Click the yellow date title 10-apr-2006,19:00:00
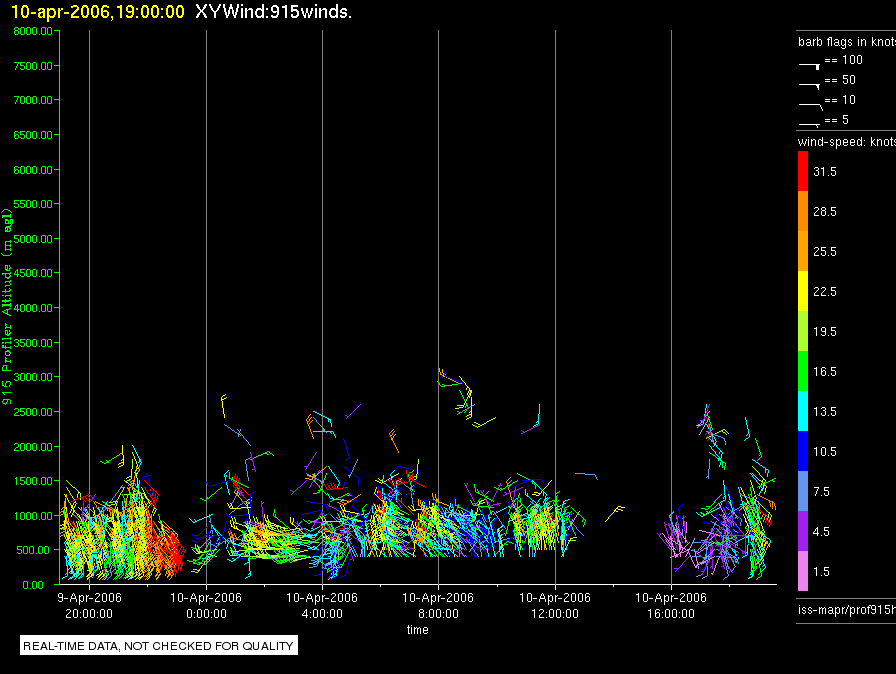Viewport: 896px width, 674px height. tap(98, 12)
